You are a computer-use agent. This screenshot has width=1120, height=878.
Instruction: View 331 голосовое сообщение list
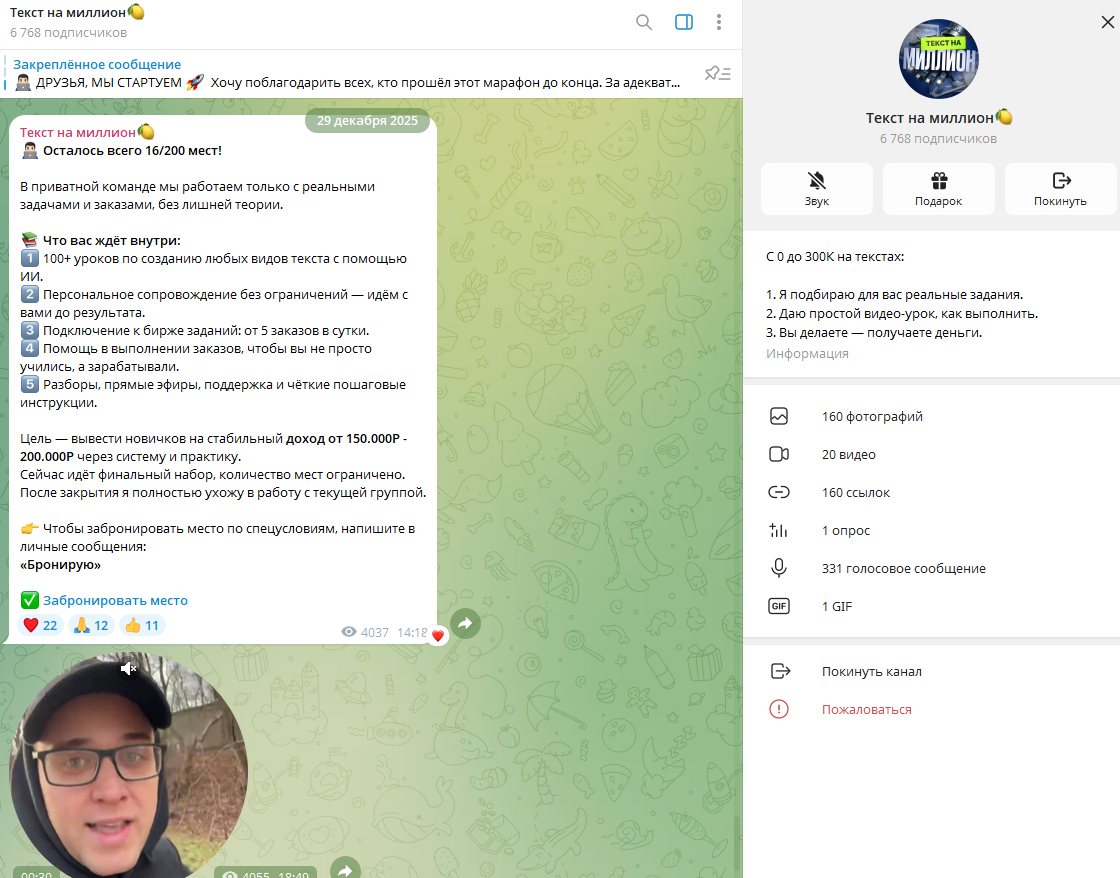[903, 569]
